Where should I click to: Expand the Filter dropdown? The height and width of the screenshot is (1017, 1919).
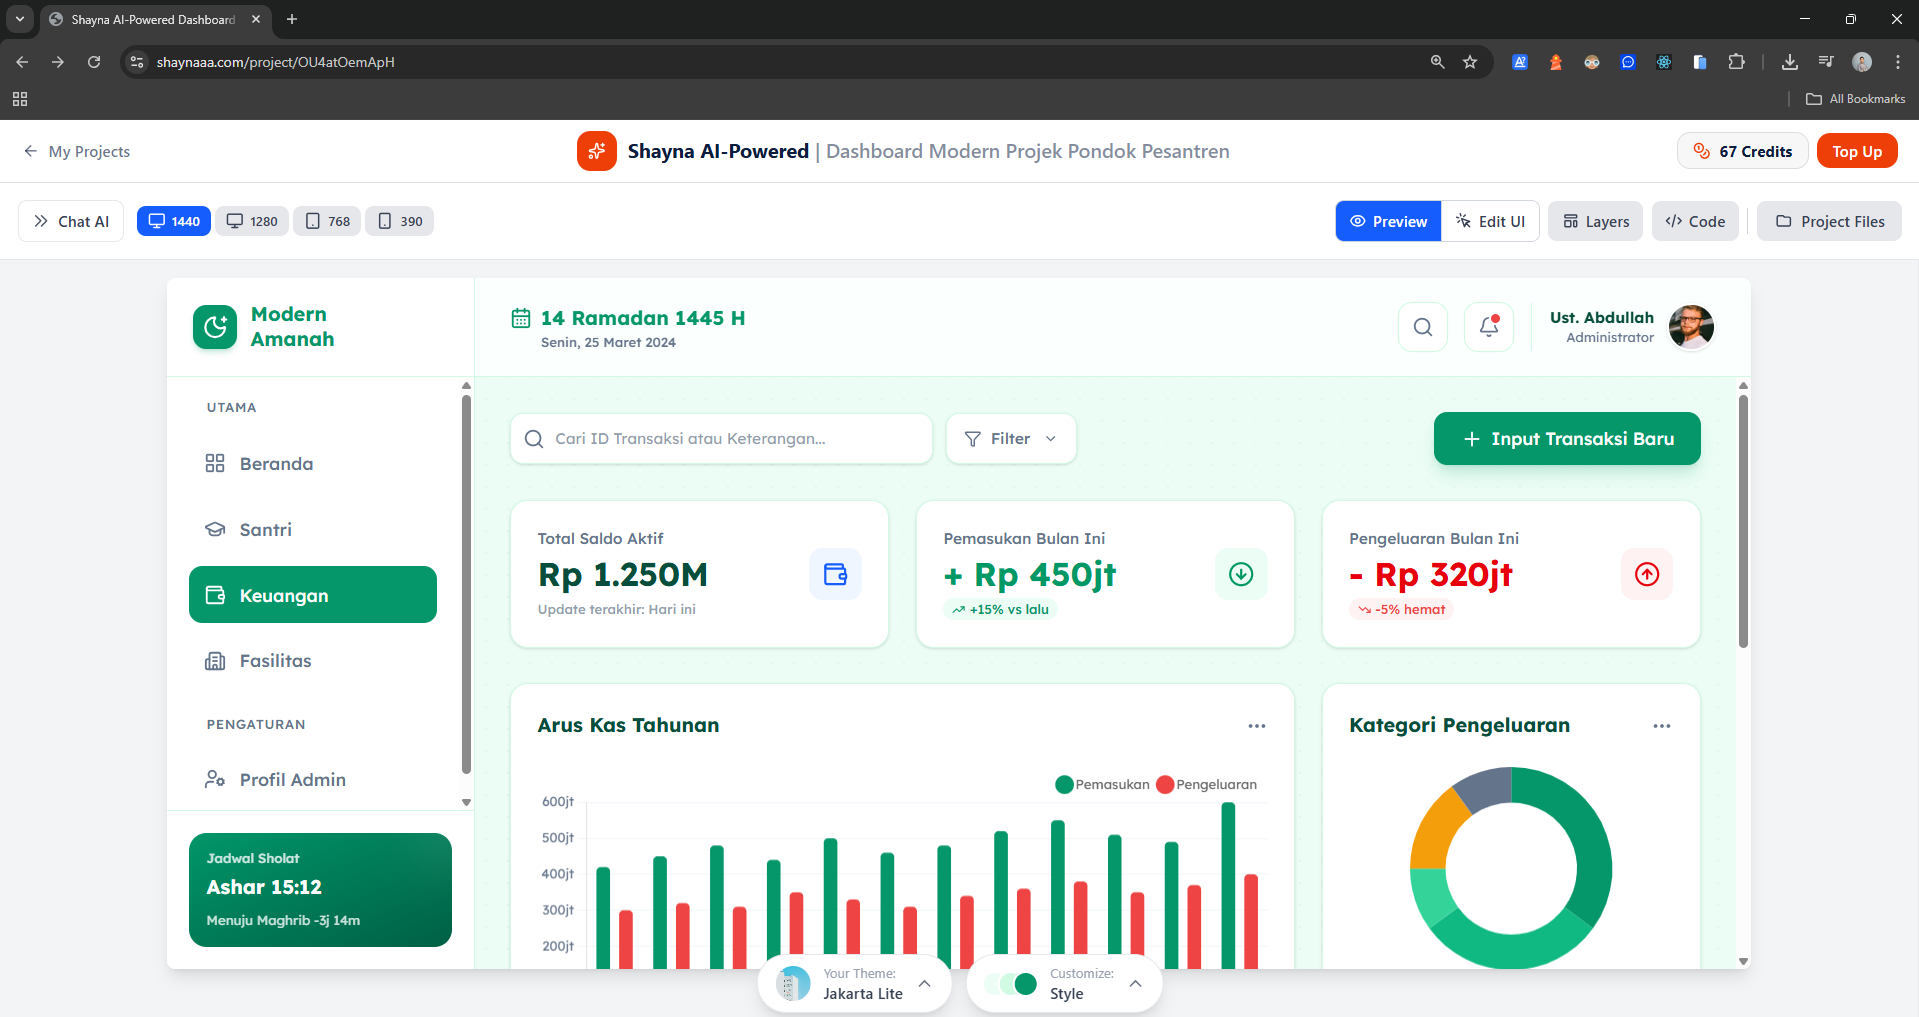1010,439
